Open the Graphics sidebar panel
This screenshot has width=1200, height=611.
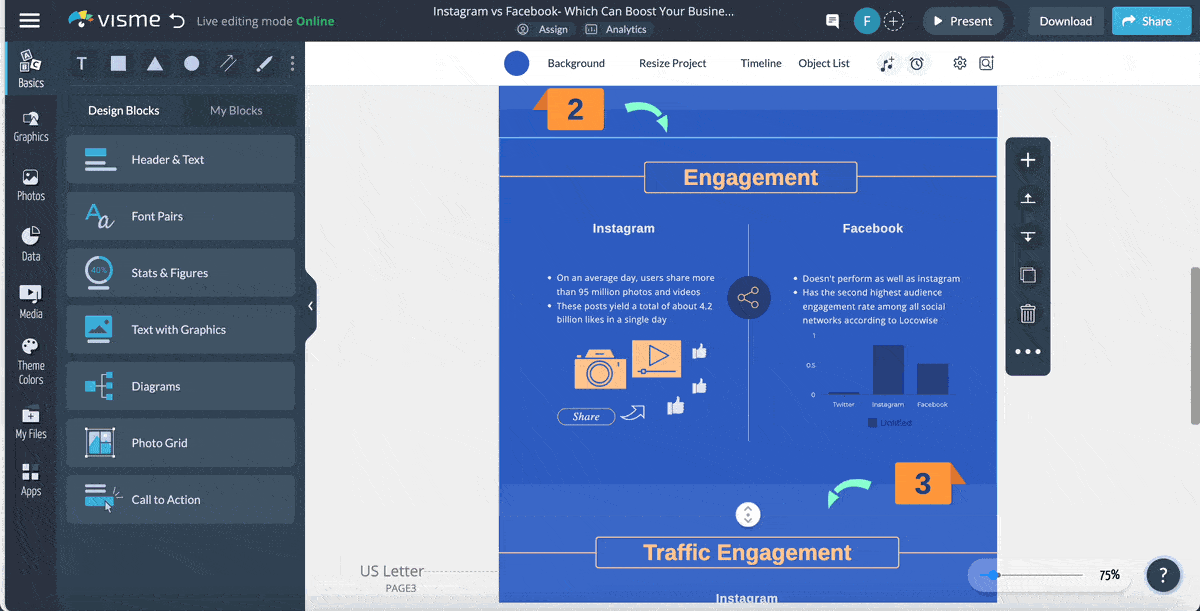(x=30, y=126)
